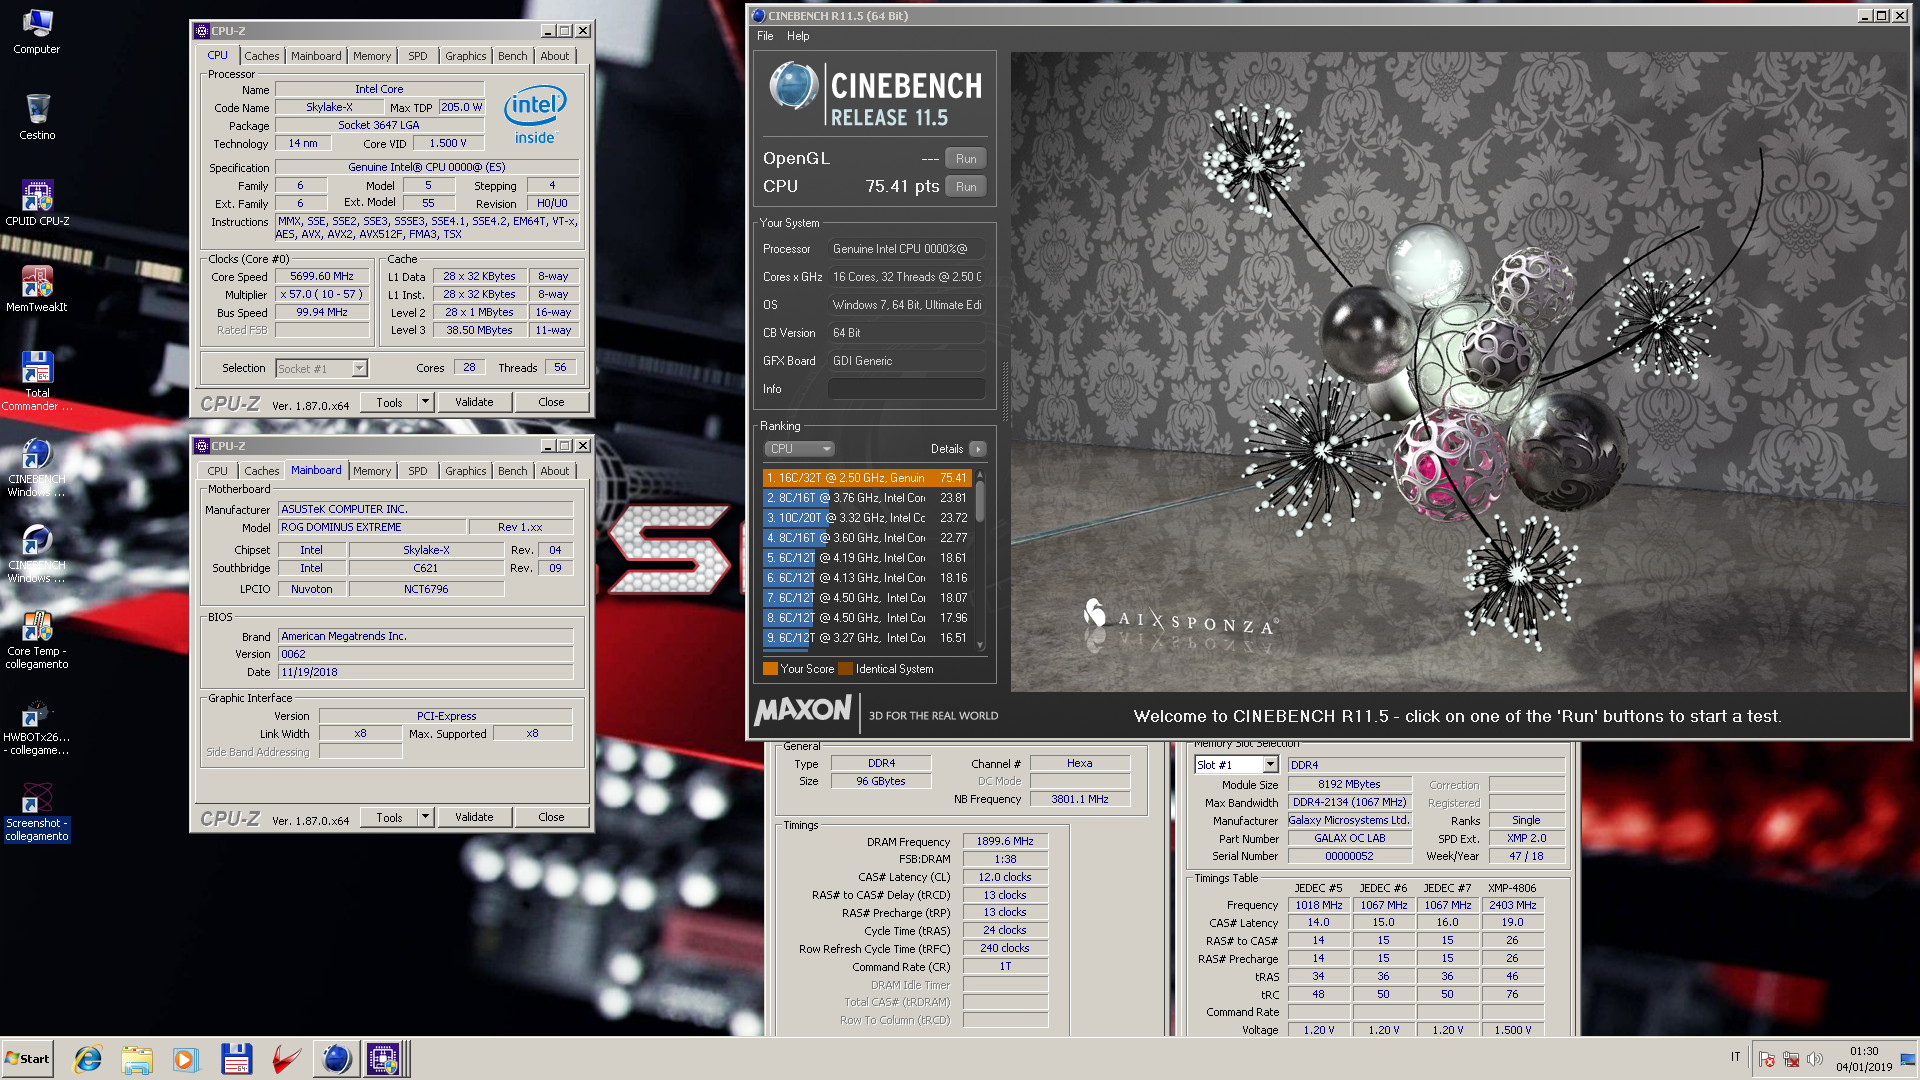
Task: Switch to Caches tab in top CPU-Z window
Action: pyautogui.click(x=262, y=56)
